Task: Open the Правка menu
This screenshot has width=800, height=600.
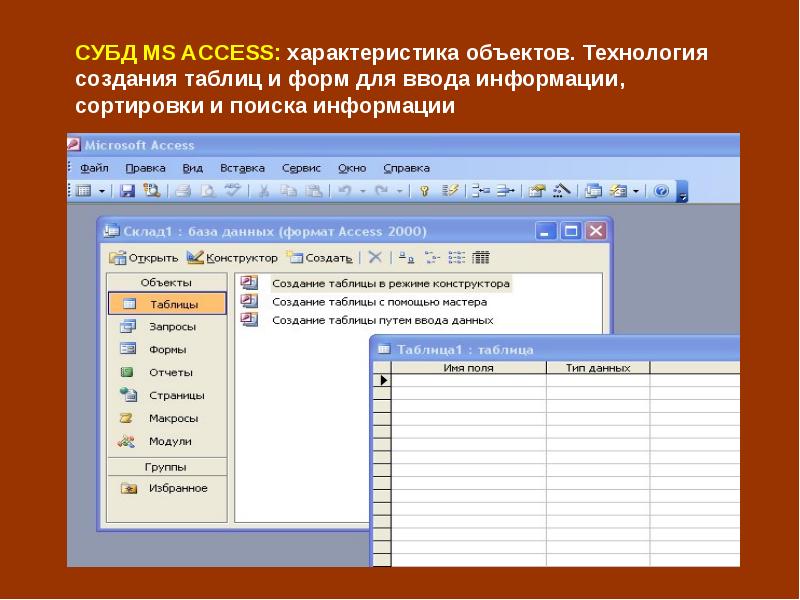Action: point(145,168)
